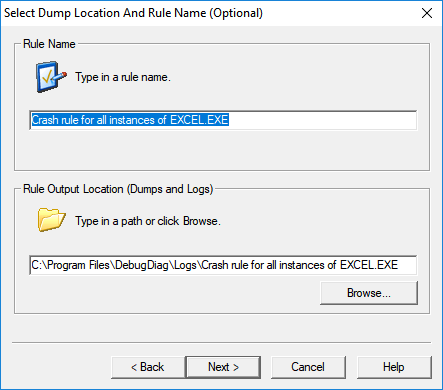Close the Select Dump Location dialog
Viewport: 443px width, 390px height.
427,13
